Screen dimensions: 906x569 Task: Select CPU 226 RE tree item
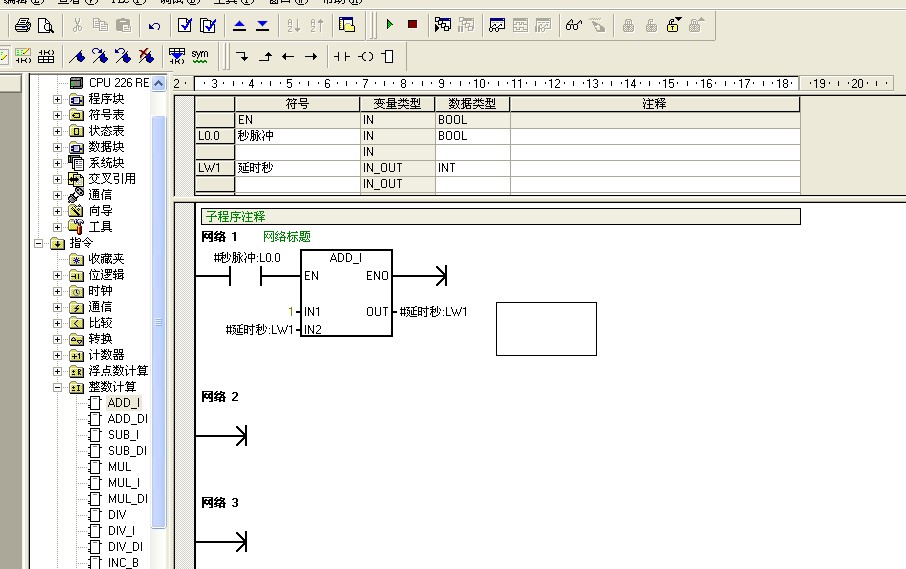118,83
